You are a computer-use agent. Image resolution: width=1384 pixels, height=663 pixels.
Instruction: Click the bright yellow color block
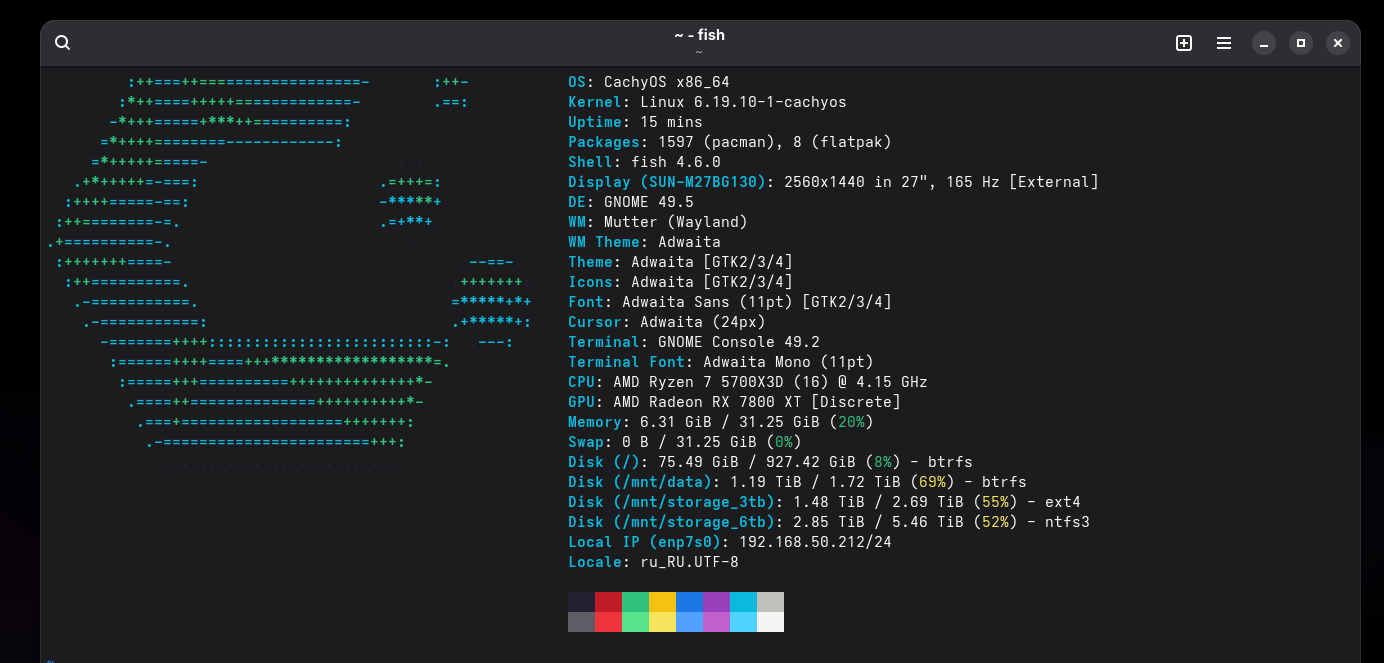click(x=662, y=622)
